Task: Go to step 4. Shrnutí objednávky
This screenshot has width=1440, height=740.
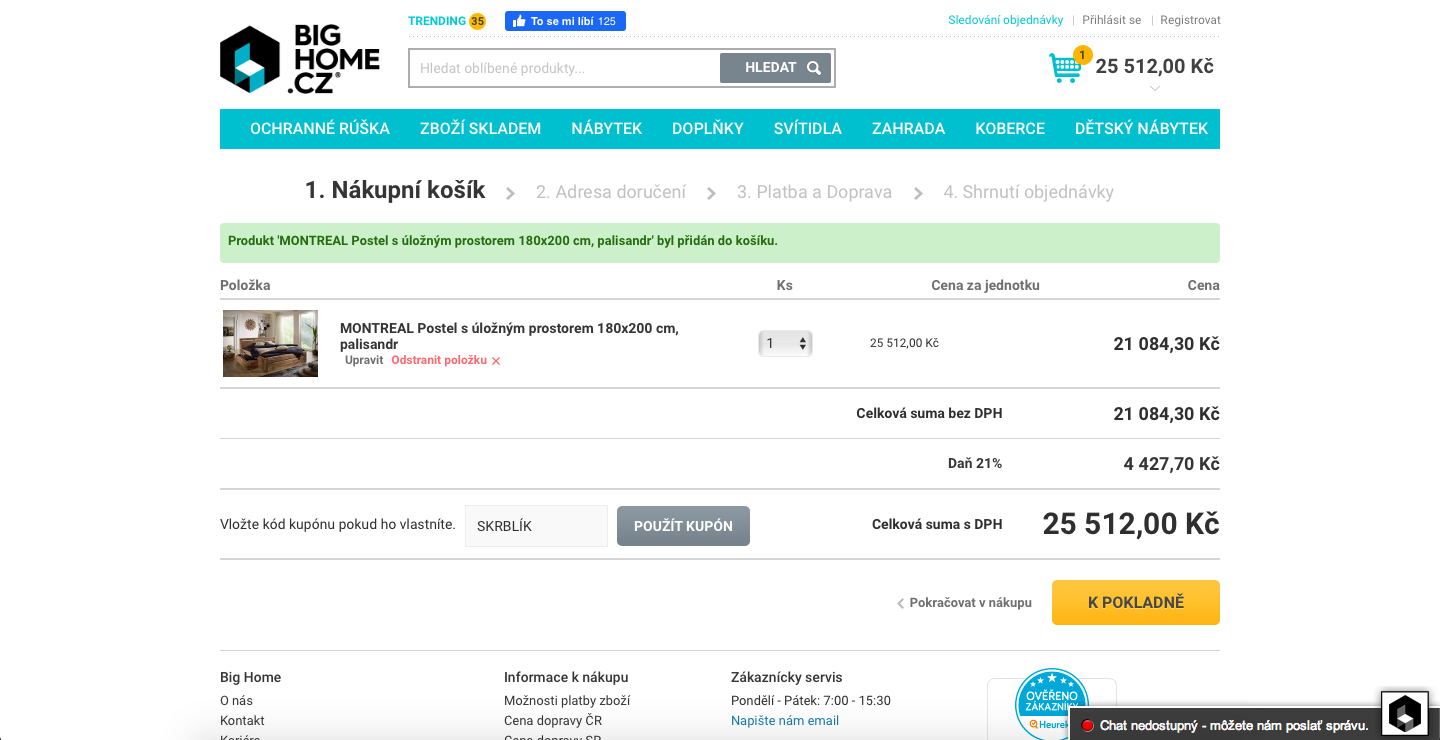Action: pyautogui.click(x=1028, y=192)
